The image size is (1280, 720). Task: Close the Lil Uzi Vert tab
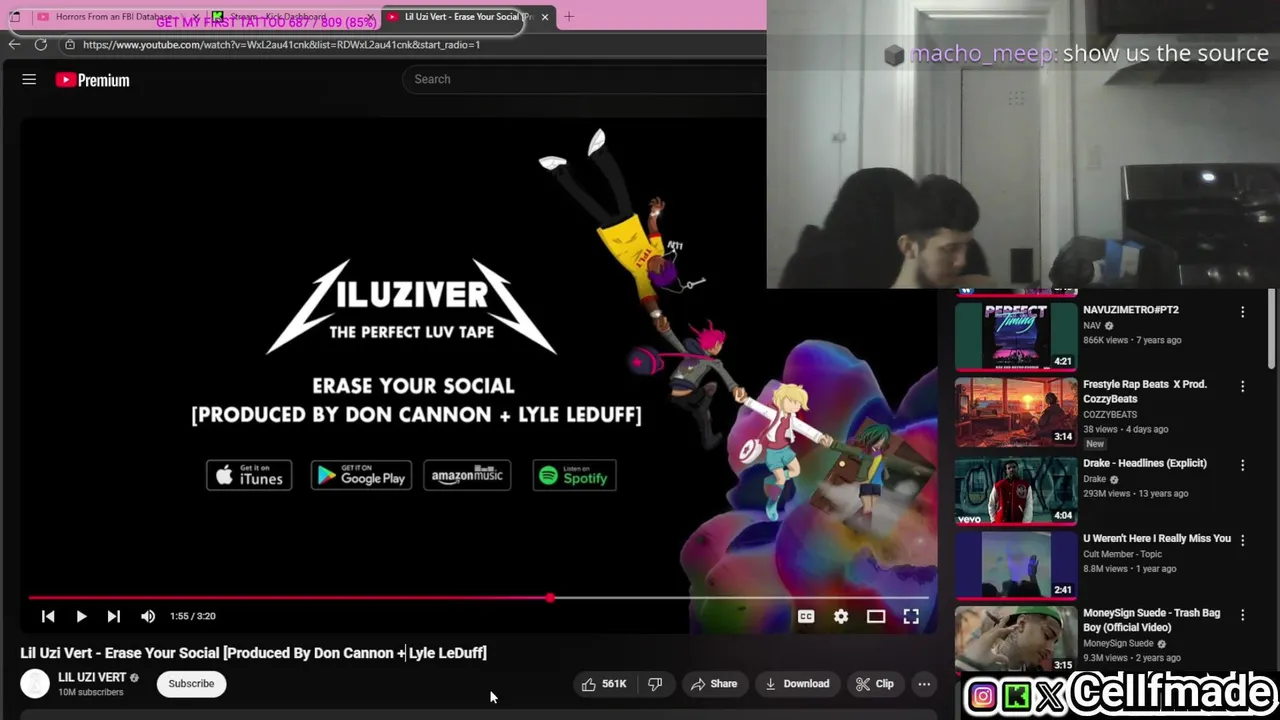tap(545, 17)
